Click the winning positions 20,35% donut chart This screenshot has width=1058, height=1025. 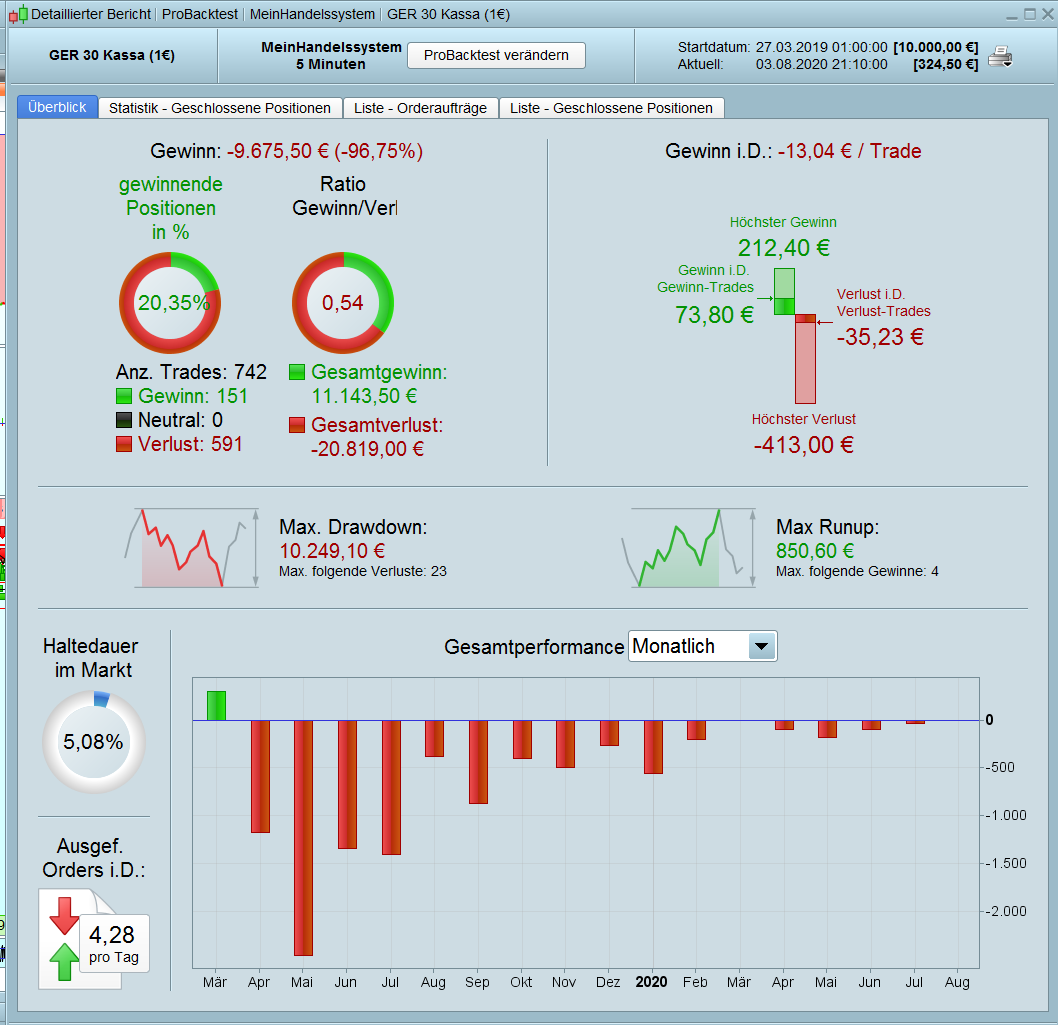tap(170, 302)
